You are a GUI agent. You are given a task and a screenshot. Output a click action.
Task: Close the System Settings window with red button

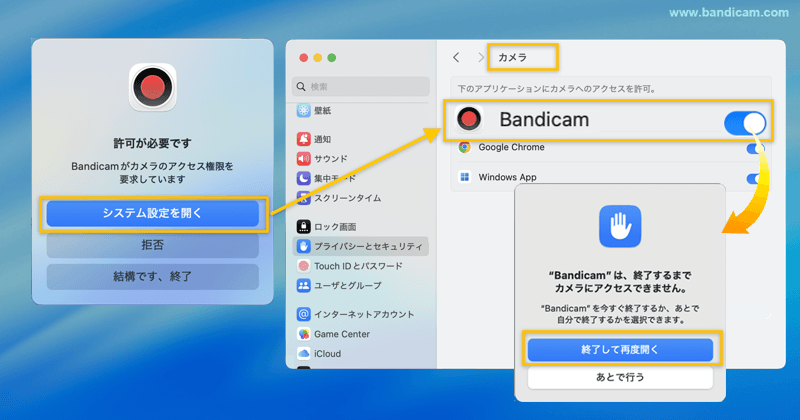(x=304, y=58)
